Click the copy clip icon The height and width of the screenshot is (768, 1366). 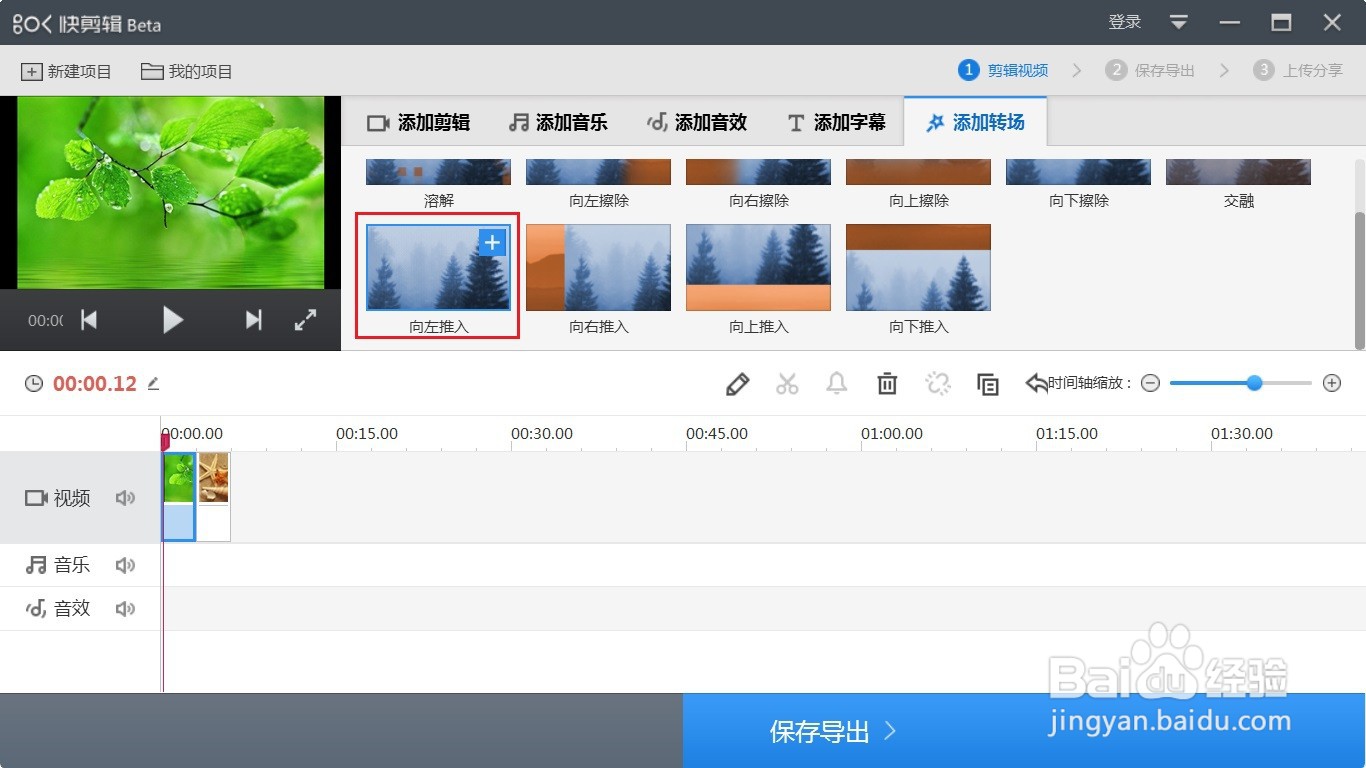point(988,383)
